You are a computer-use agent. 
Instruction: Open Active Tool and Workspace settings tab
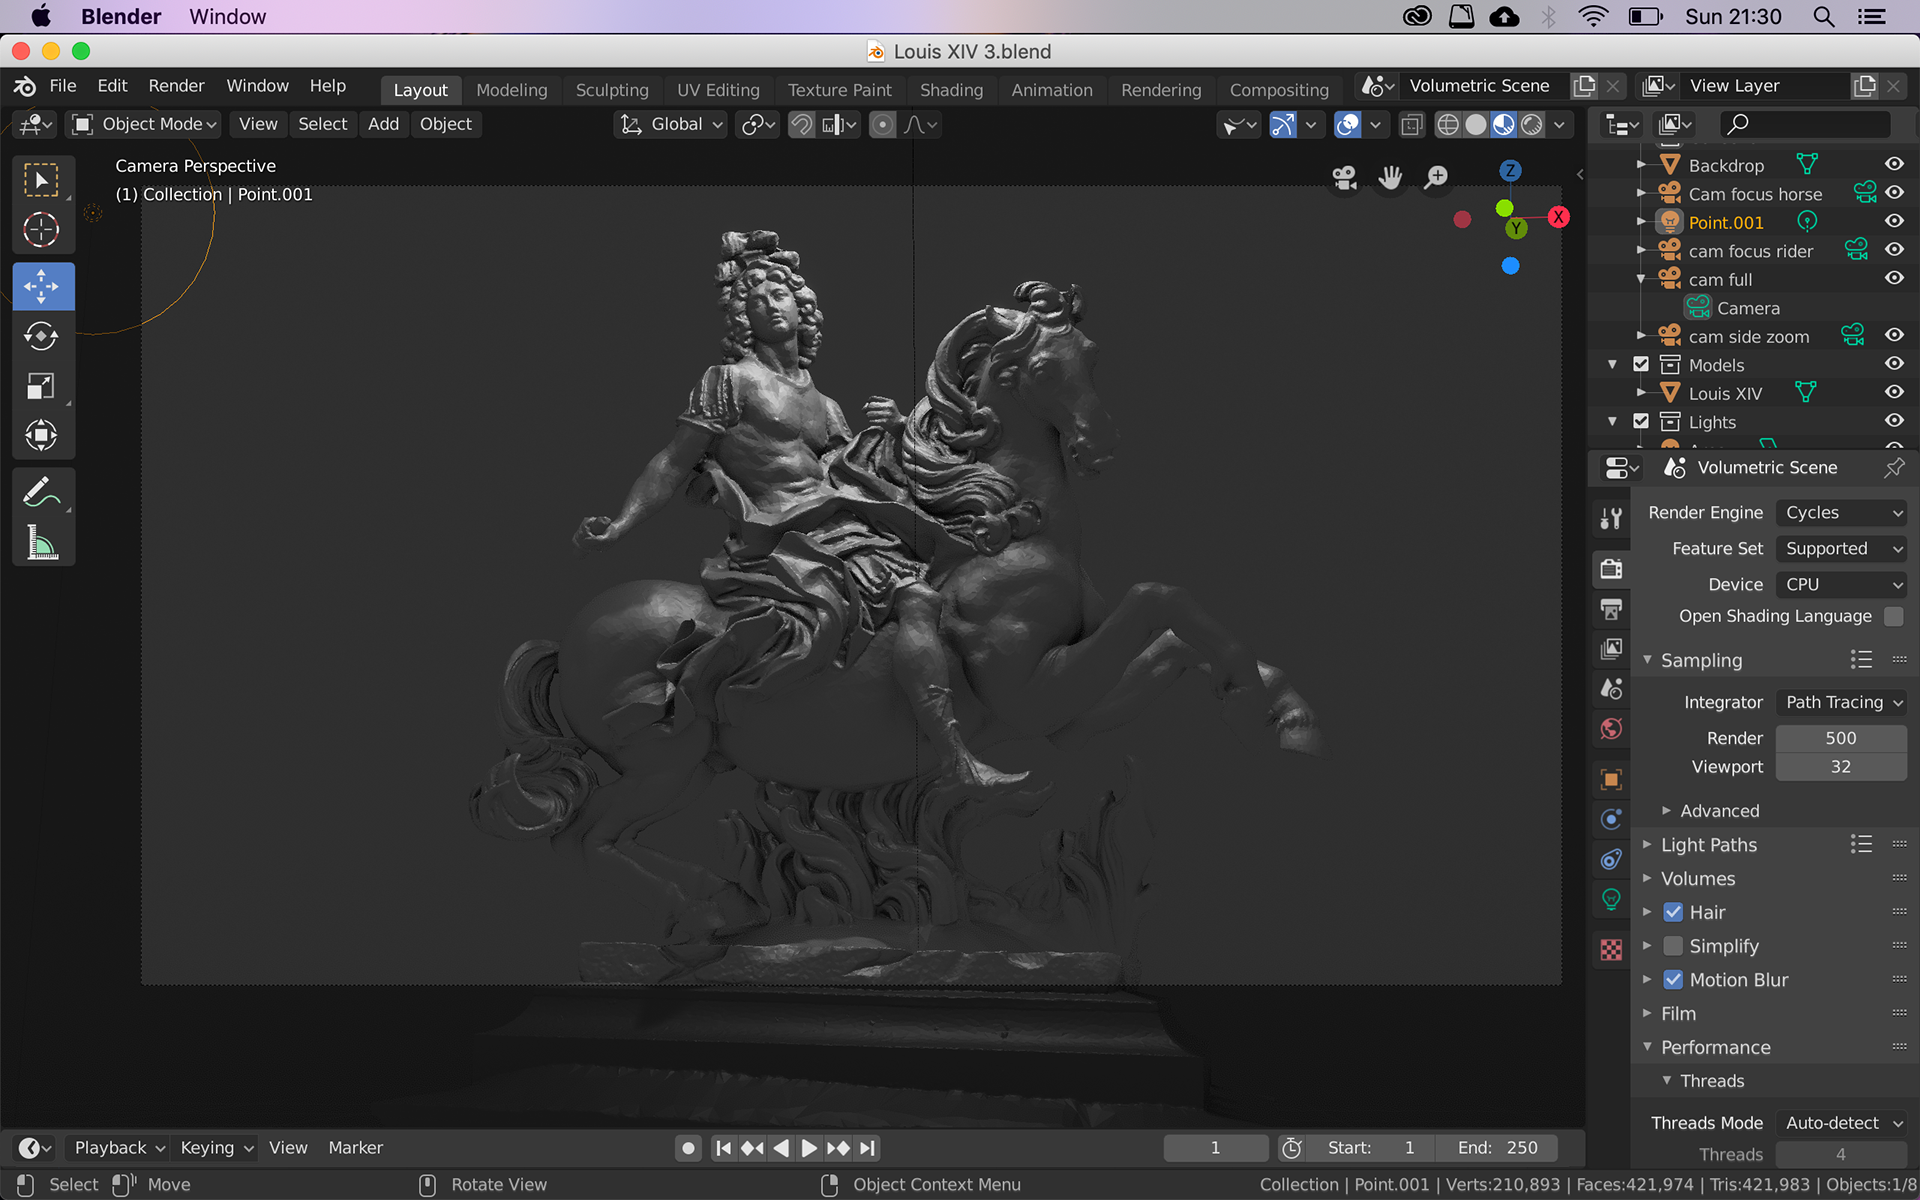pos(1611,518)
